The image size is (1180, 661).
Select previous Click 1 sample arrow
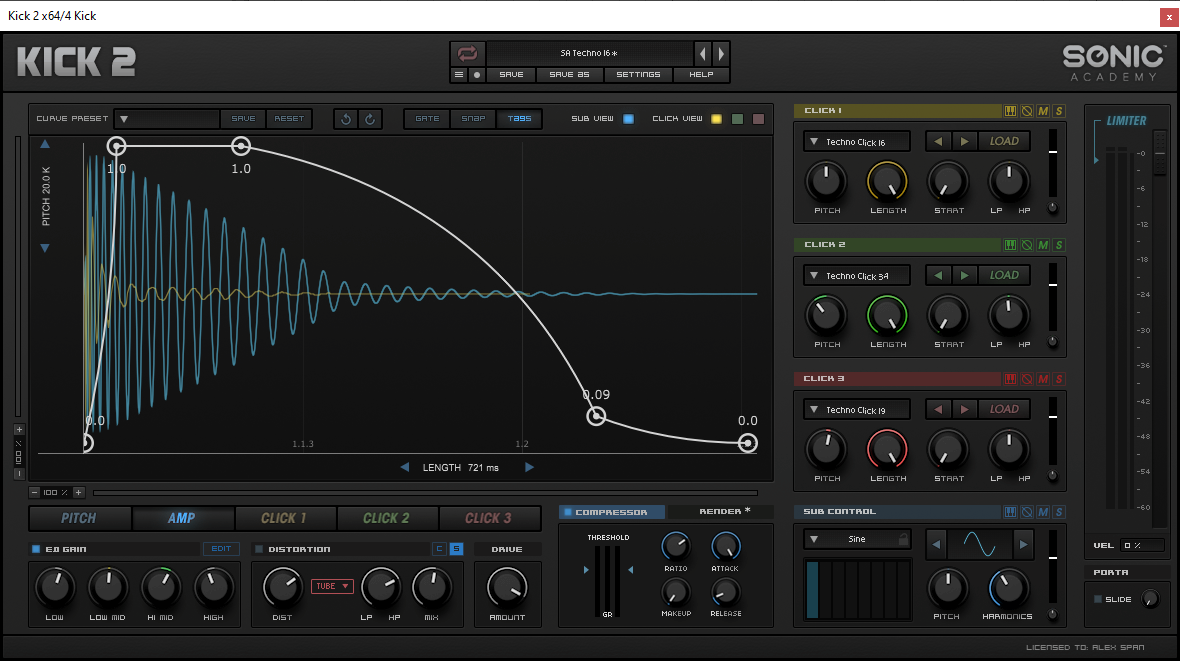coord(938,142)
